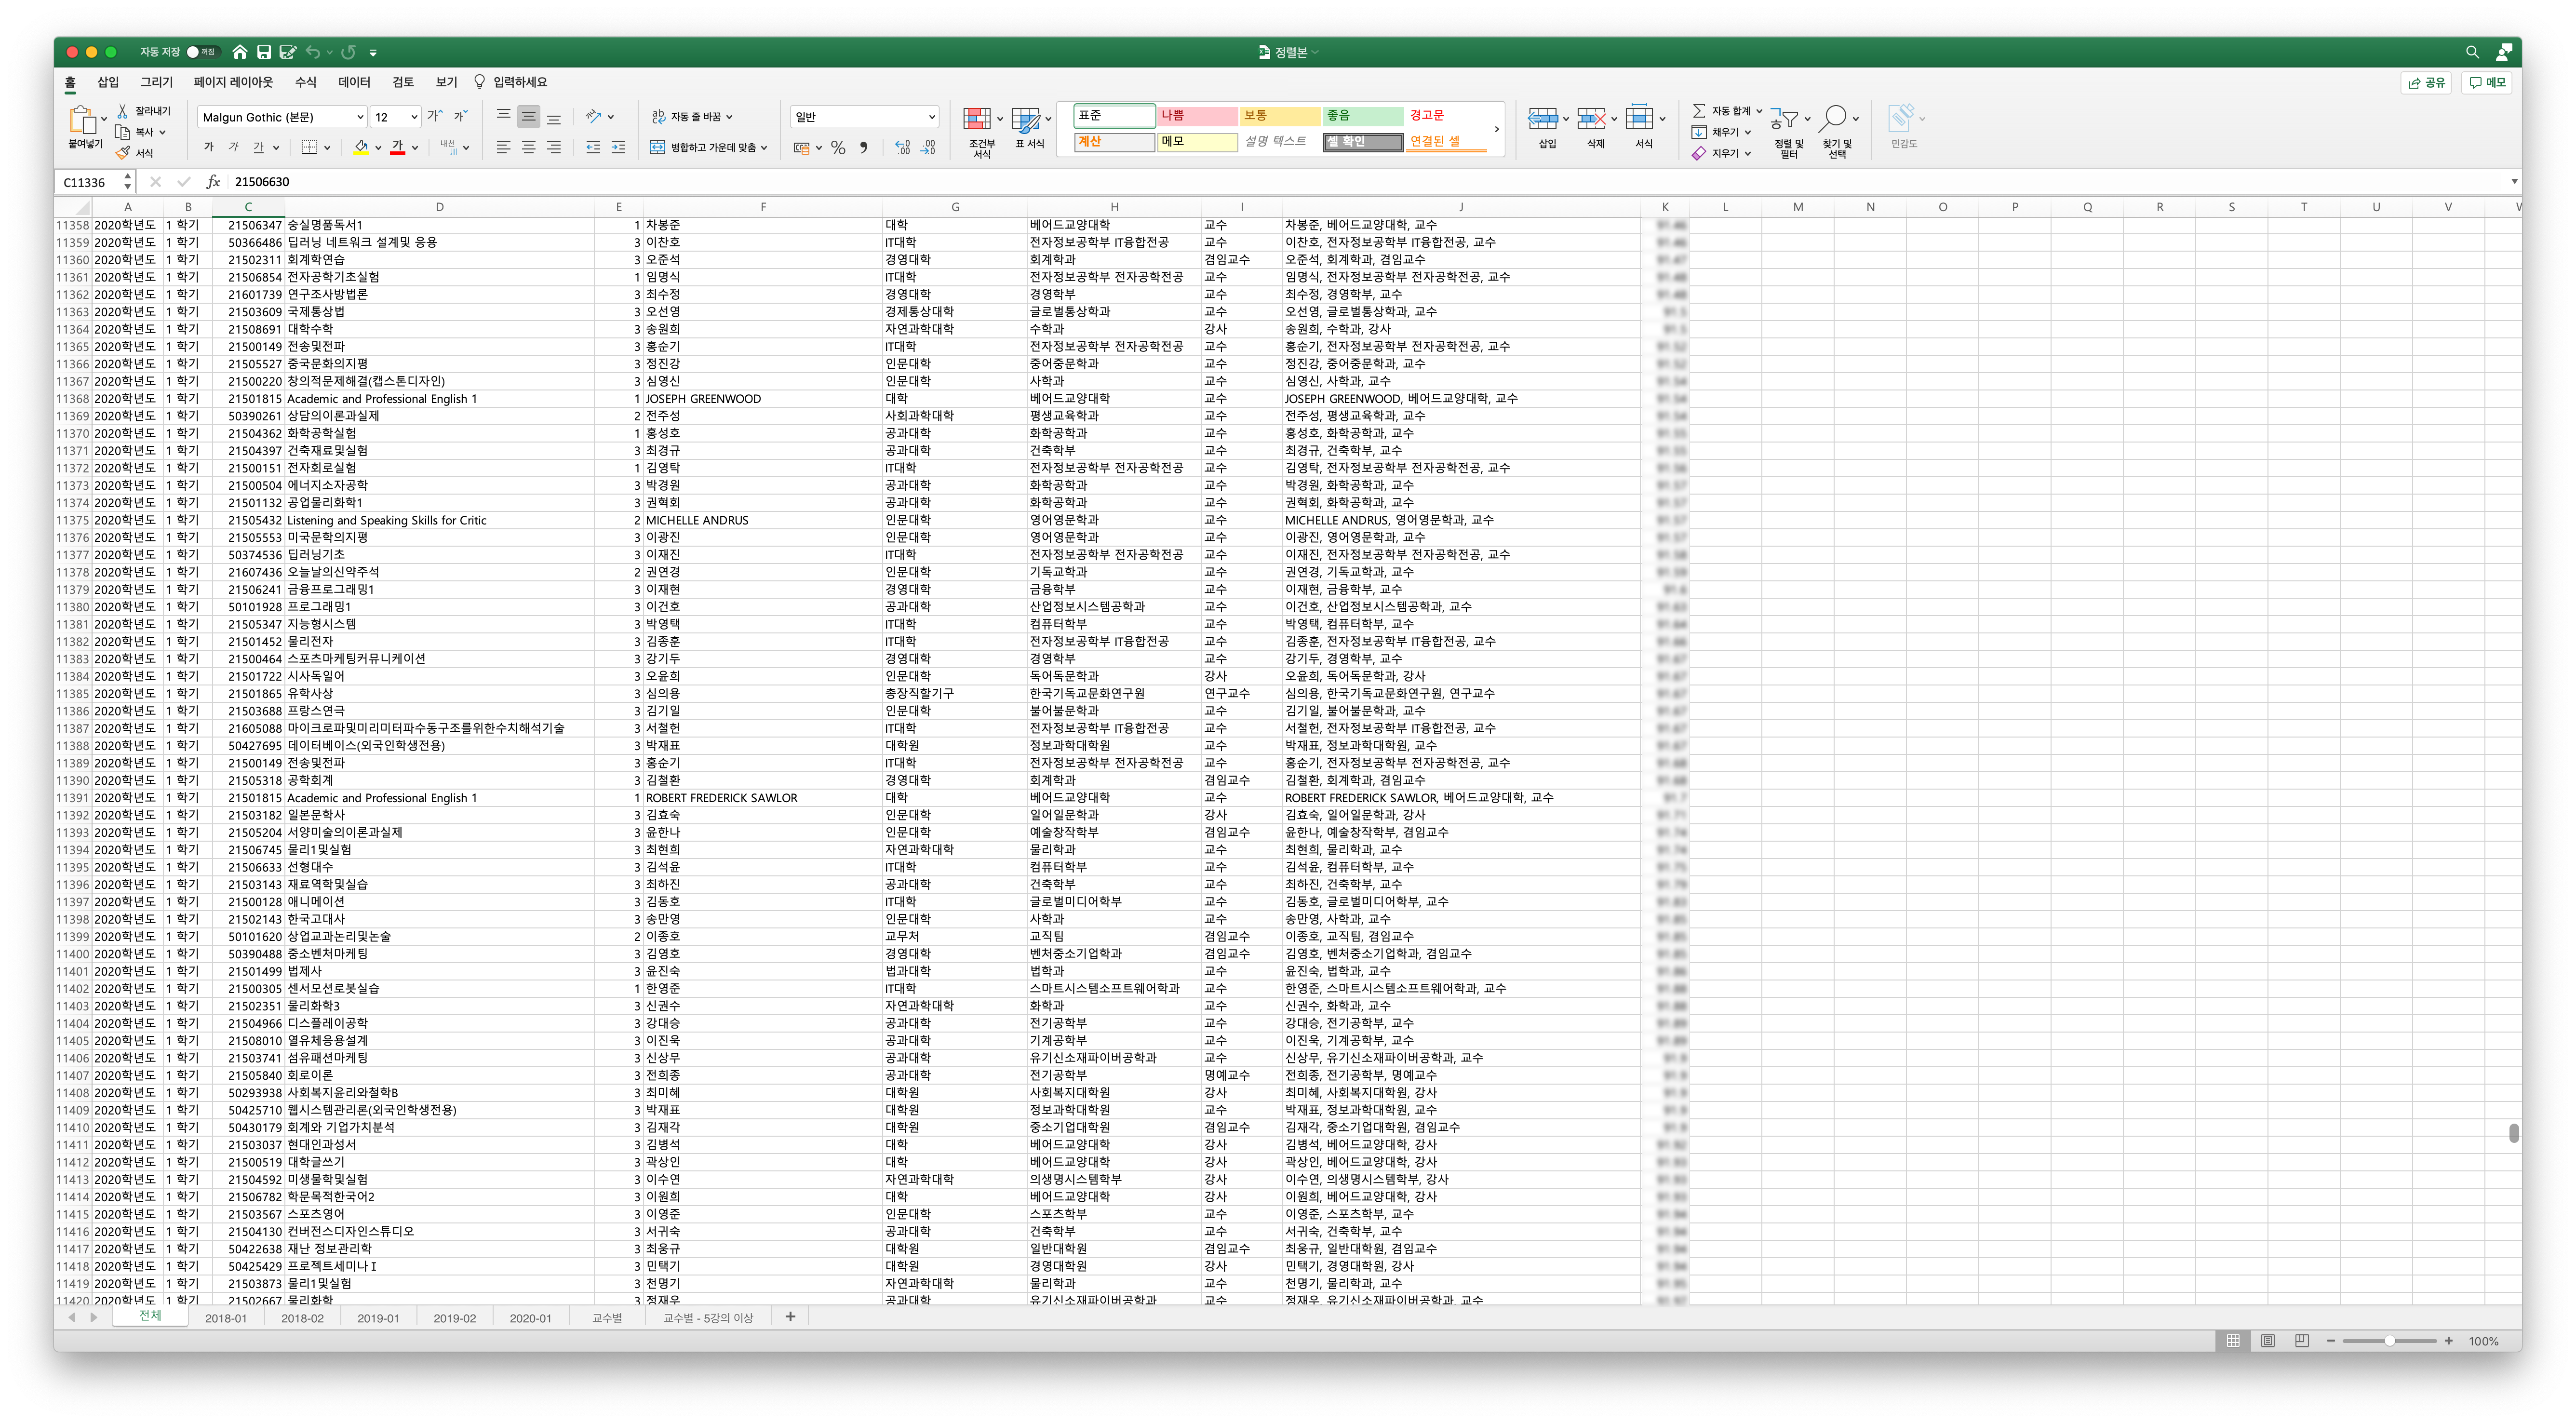Apply comma style to the number
This screenshot has width=2576, height=1423.
coord(864,148)
